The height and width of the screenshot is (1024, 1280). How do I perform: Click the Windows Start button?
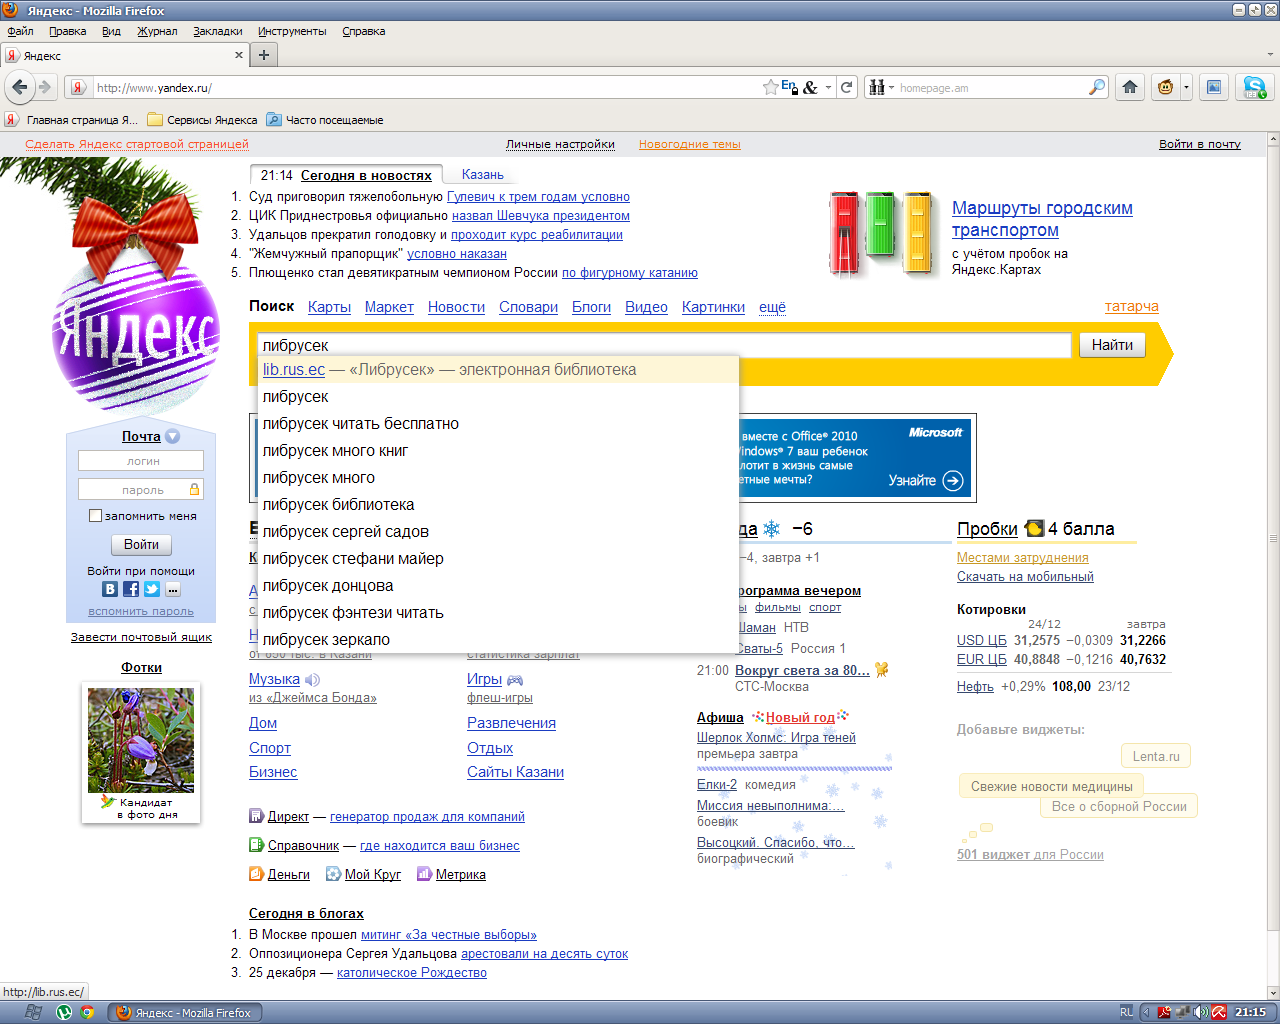point(32,1012)
